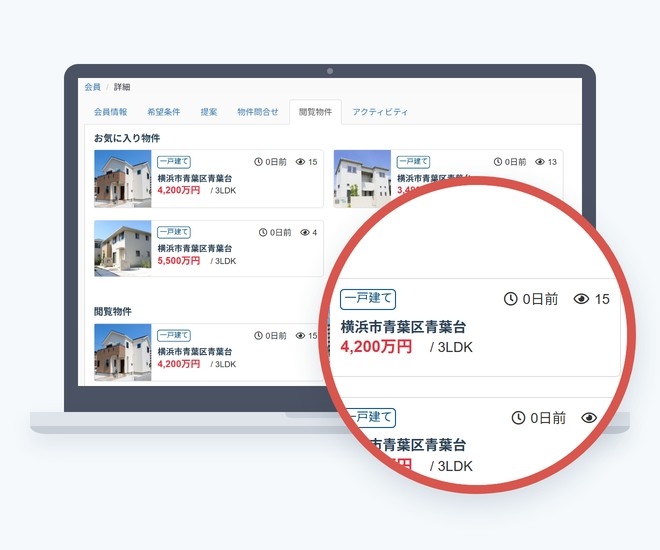Click the clock icon on the 閲覧物件 section card
This screenshot has width=660, height=550.
(x=258, y=335)
